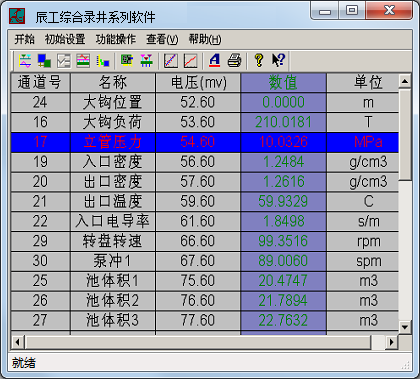
Task: Click the yellow question mark help icon
Action: point(259,61)
